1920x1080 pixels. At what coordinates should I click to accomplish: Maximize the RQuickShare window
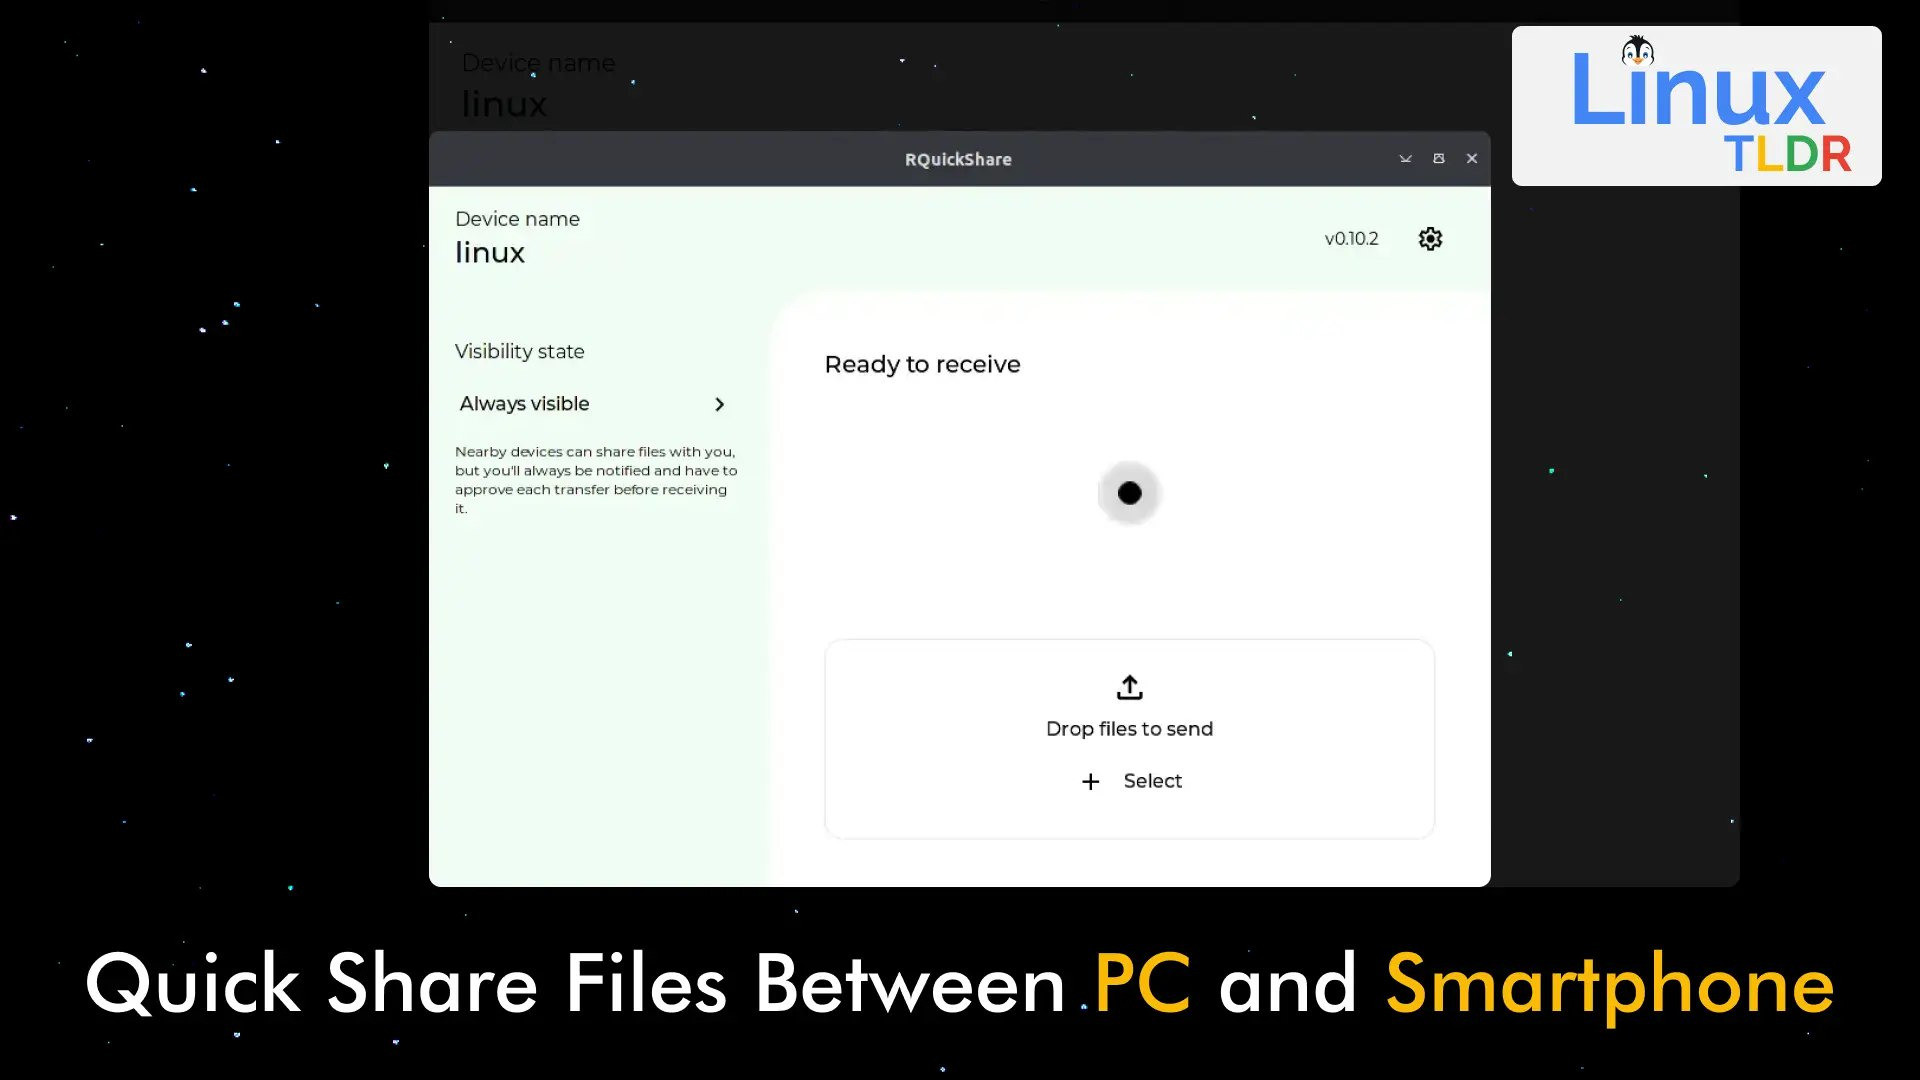[1438, 159]
